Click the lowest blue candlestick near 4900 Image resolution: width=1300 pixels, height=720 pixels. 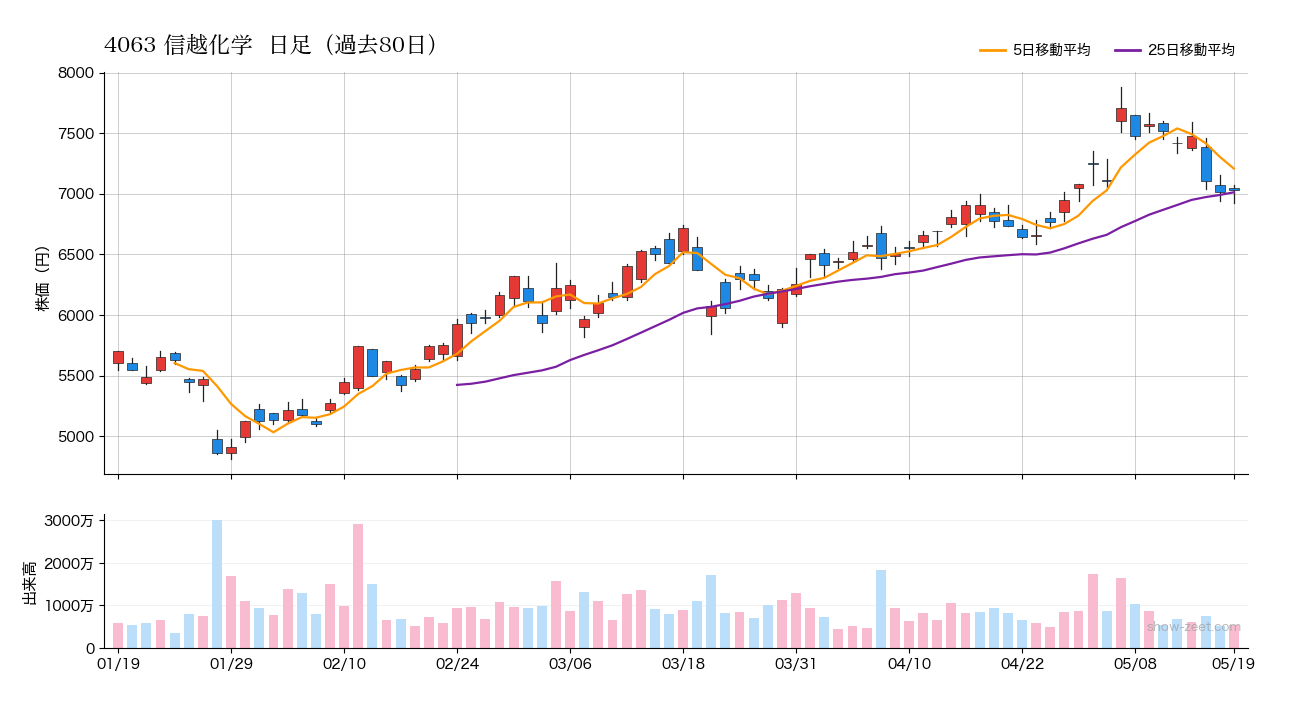217,446
